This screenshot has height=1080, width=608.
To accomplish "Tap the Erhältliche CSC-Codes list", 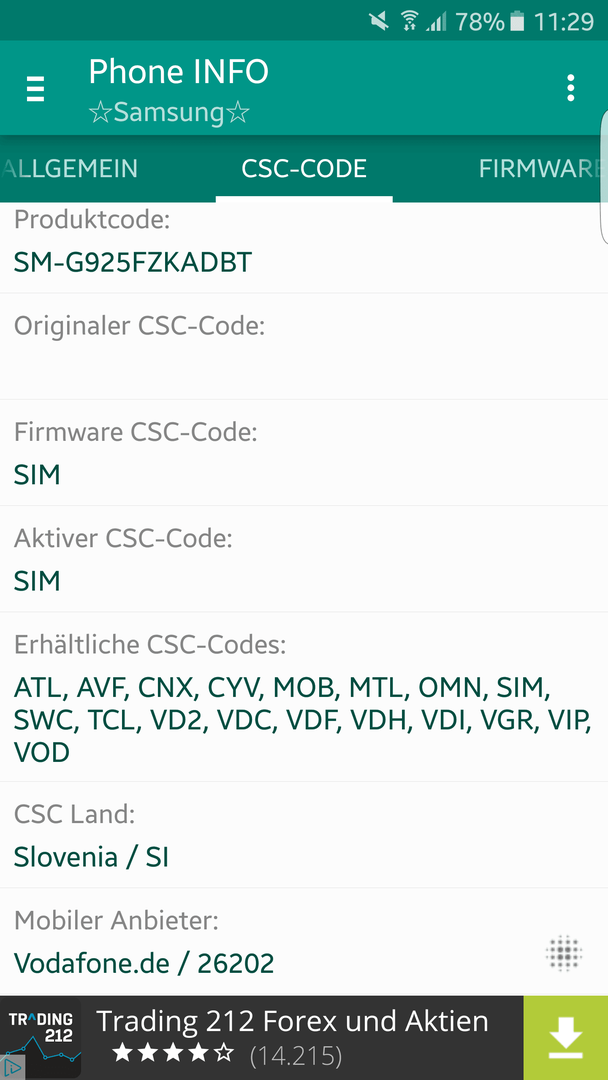I will 304,697.
